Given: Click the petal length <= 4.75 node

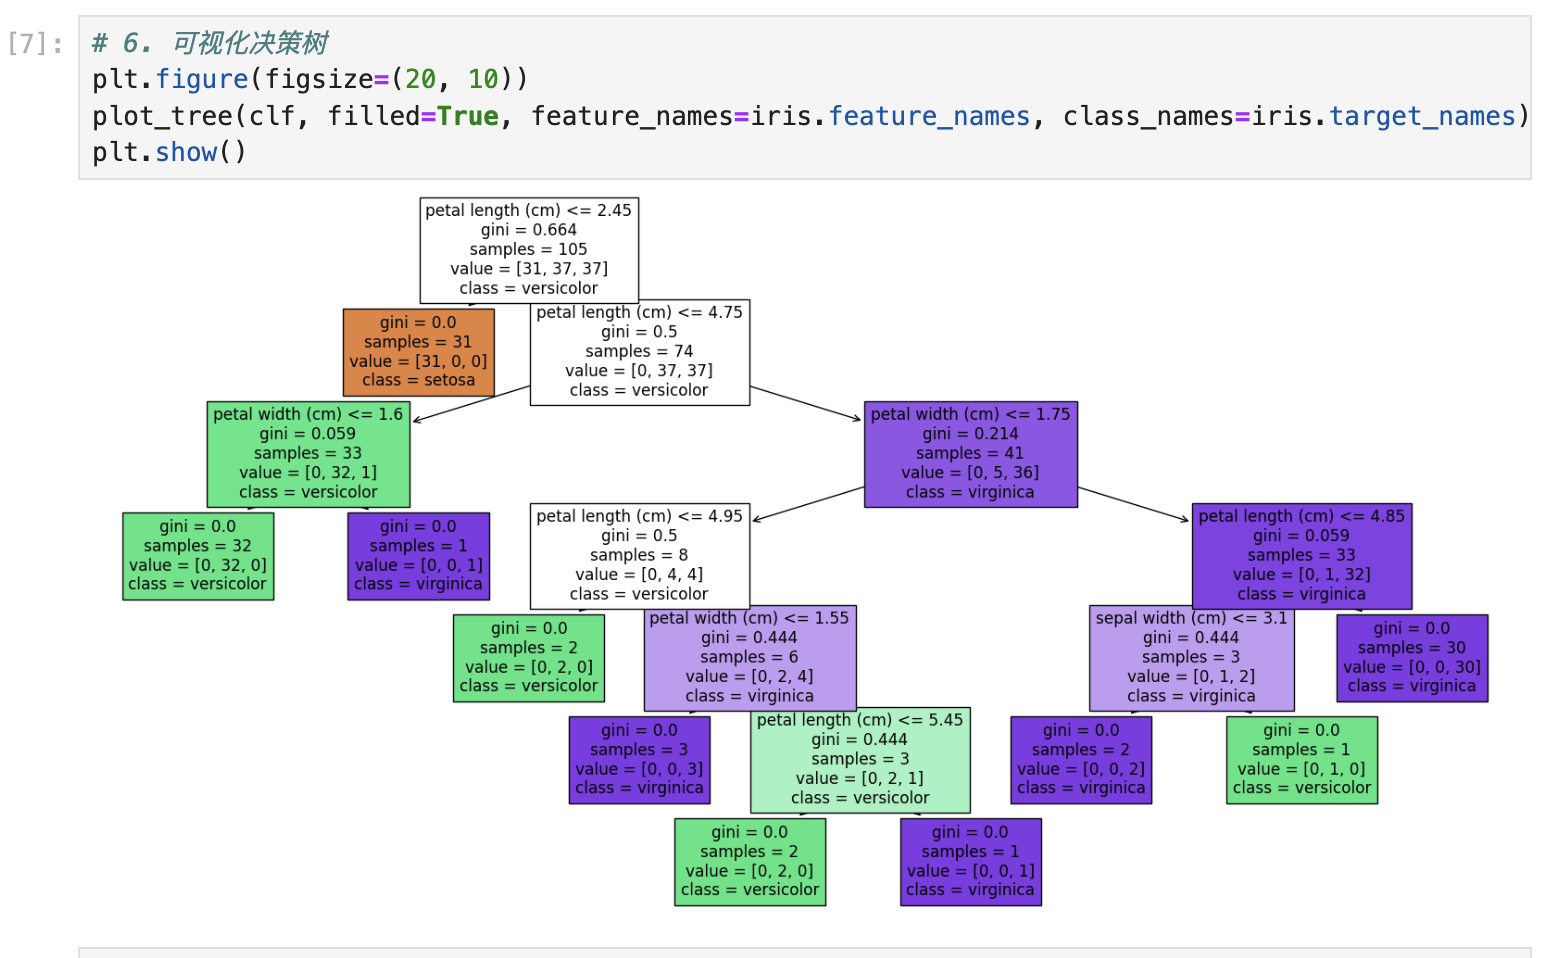Looking at the screenshot, I should point(639,352).
